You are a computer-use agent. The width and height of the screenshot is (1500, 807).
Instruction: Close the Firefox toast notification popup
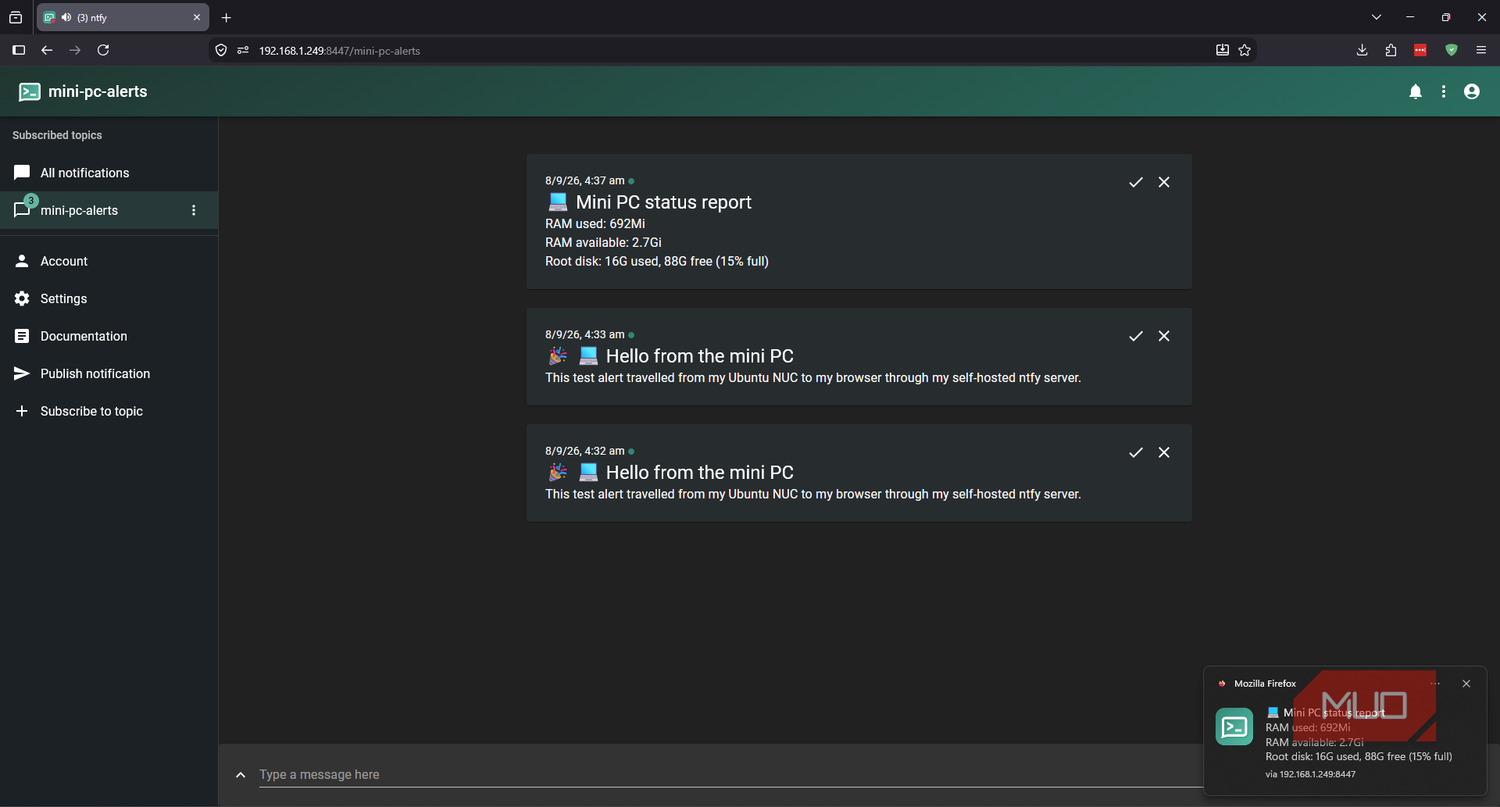(1466, 684)
